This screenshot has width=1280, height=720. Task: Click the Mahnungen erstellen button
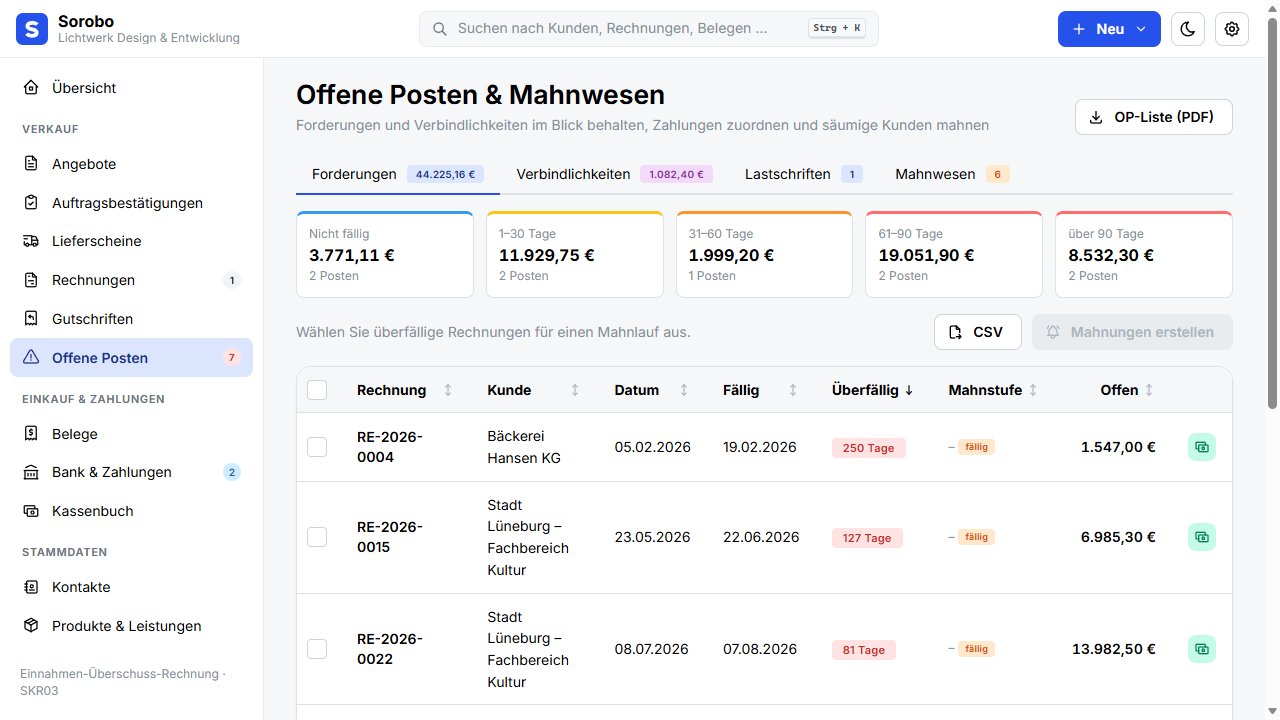point(1132,332)
